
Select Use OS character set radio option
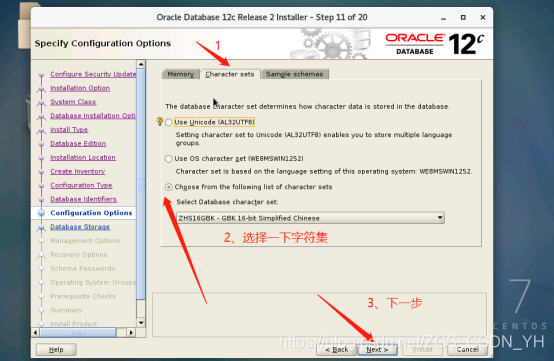click(169, 159)
